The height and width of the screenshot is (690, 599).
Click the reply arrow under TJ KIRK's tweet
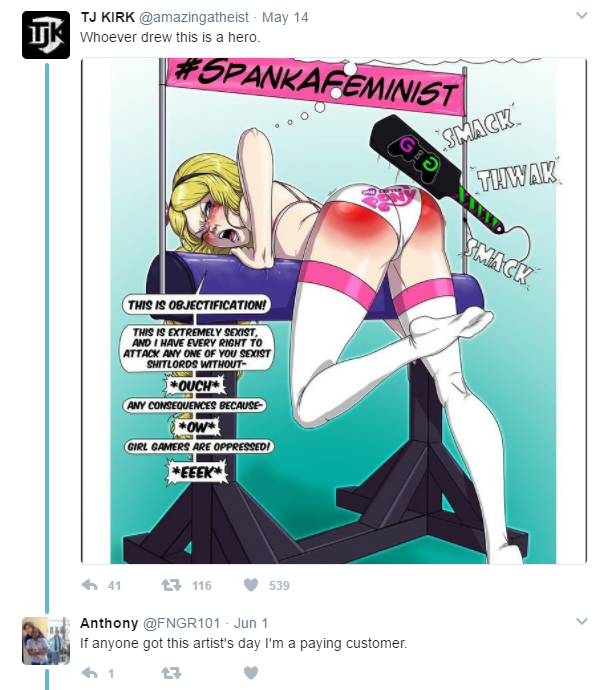tap(90, 585)
